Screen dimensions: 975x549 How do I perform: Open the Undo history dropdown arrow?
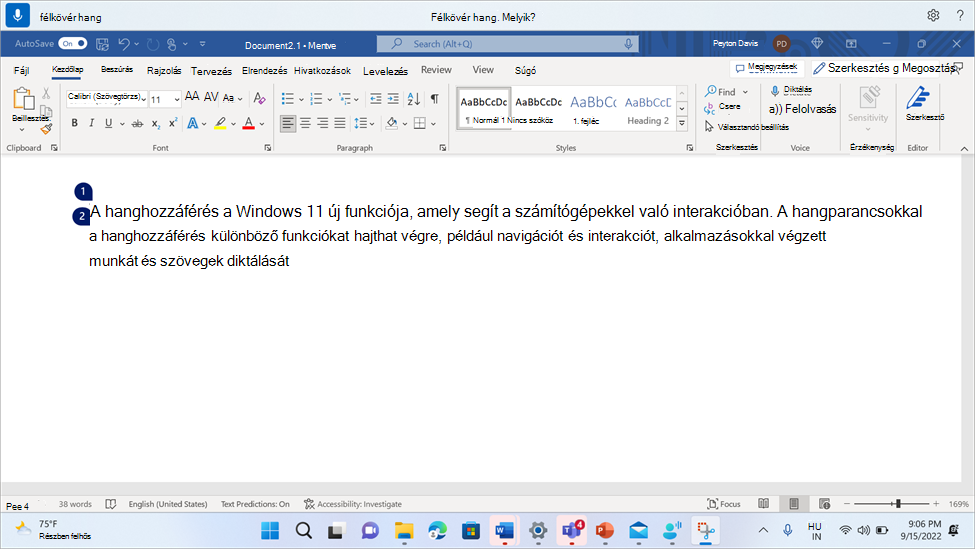(x=136, y=44)
